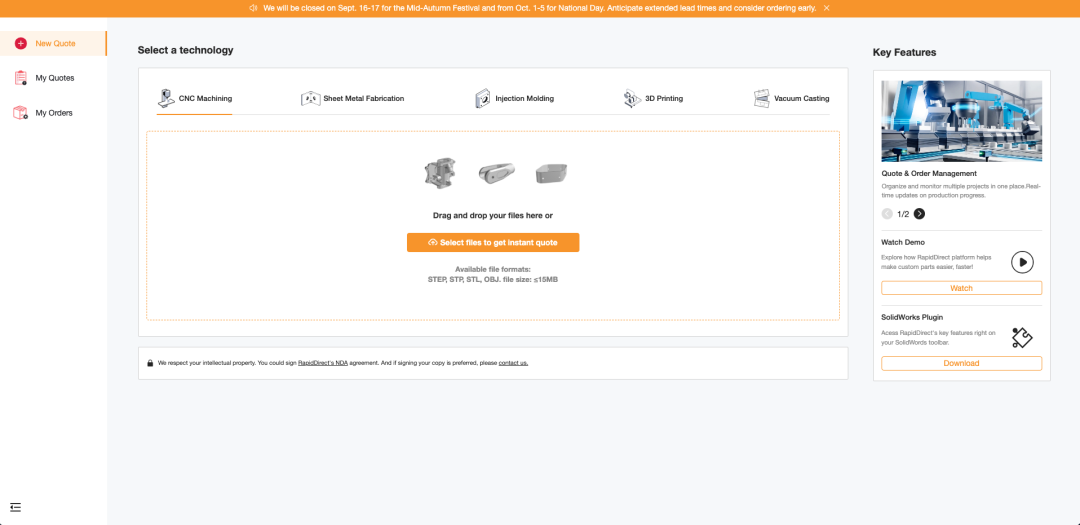This screenshot has height=525, width=1080.
Task: Open My Quotes in sidebar
Action: (54, 78)
